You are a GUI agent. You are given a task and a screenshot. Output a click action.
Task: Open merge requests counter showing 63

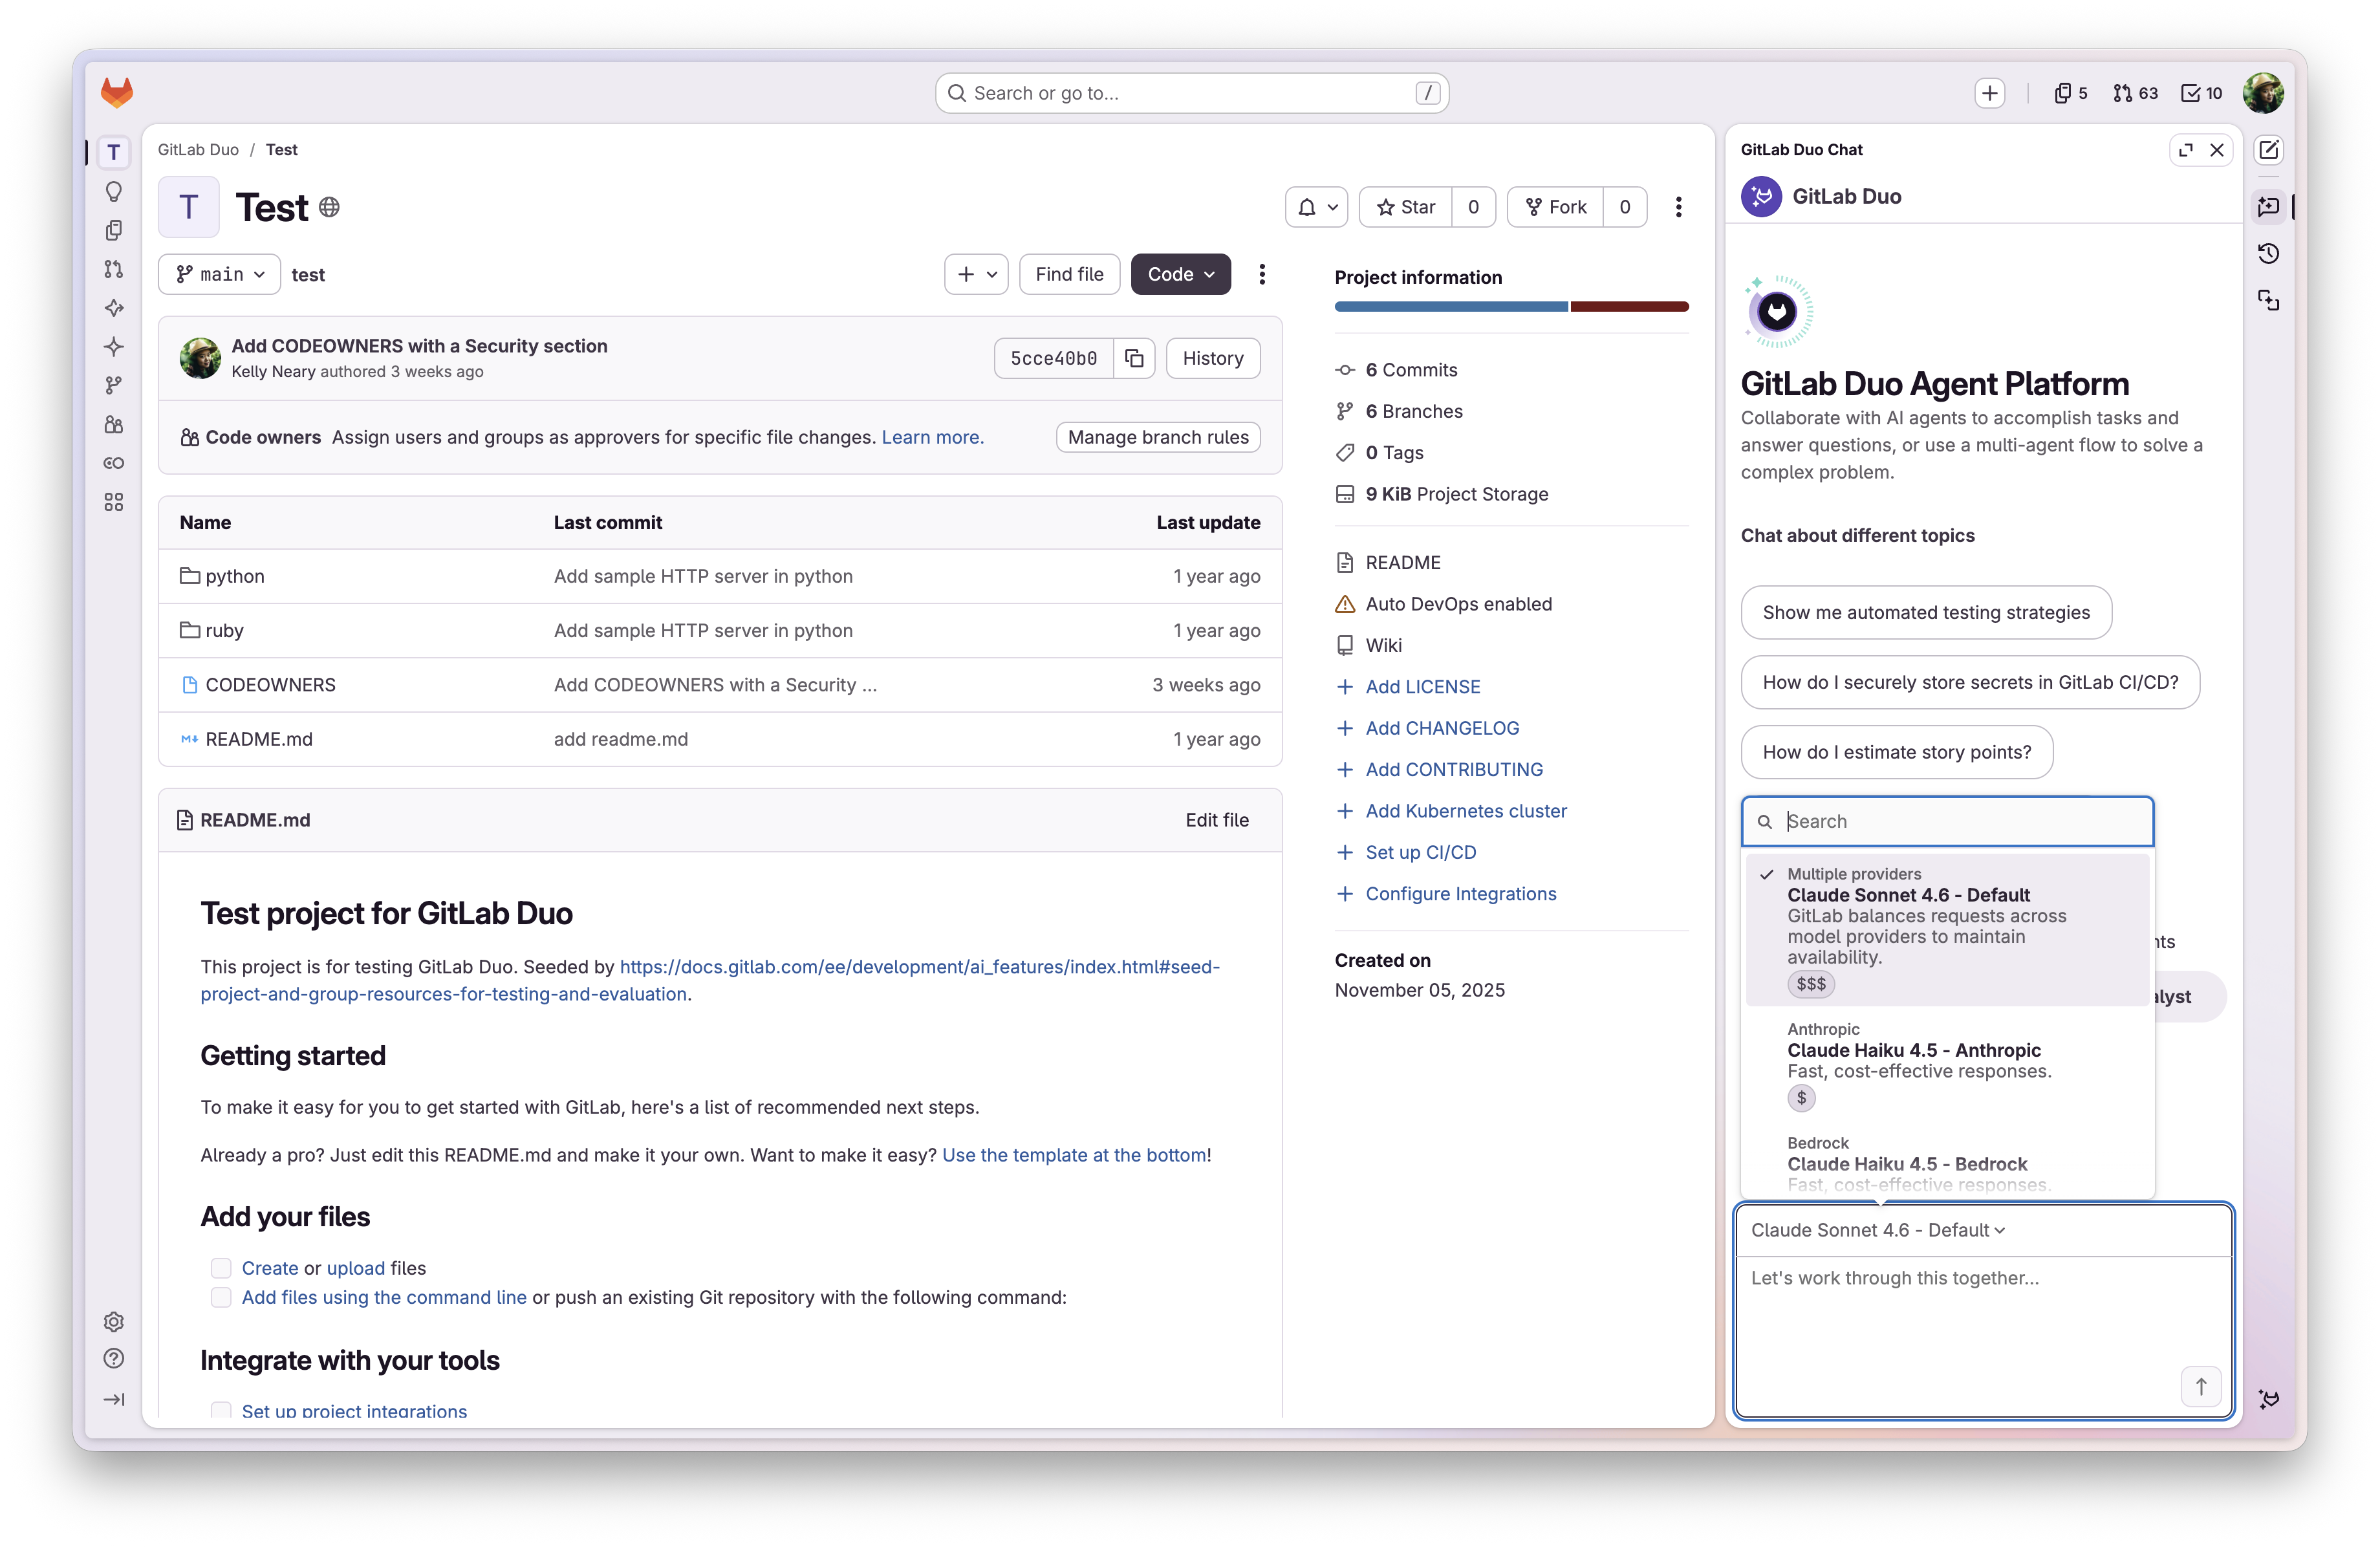[2135, 93]
